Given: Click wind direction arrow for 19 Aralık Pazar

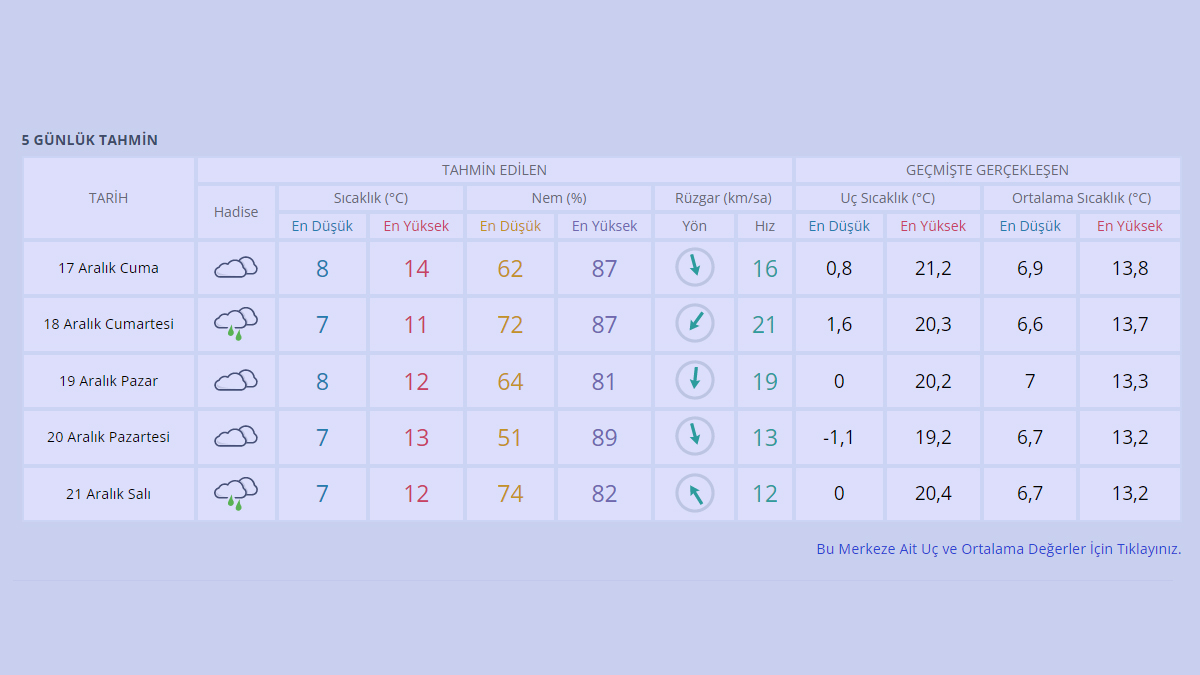Looking at the screenshot, I should [x=694, y=380].
